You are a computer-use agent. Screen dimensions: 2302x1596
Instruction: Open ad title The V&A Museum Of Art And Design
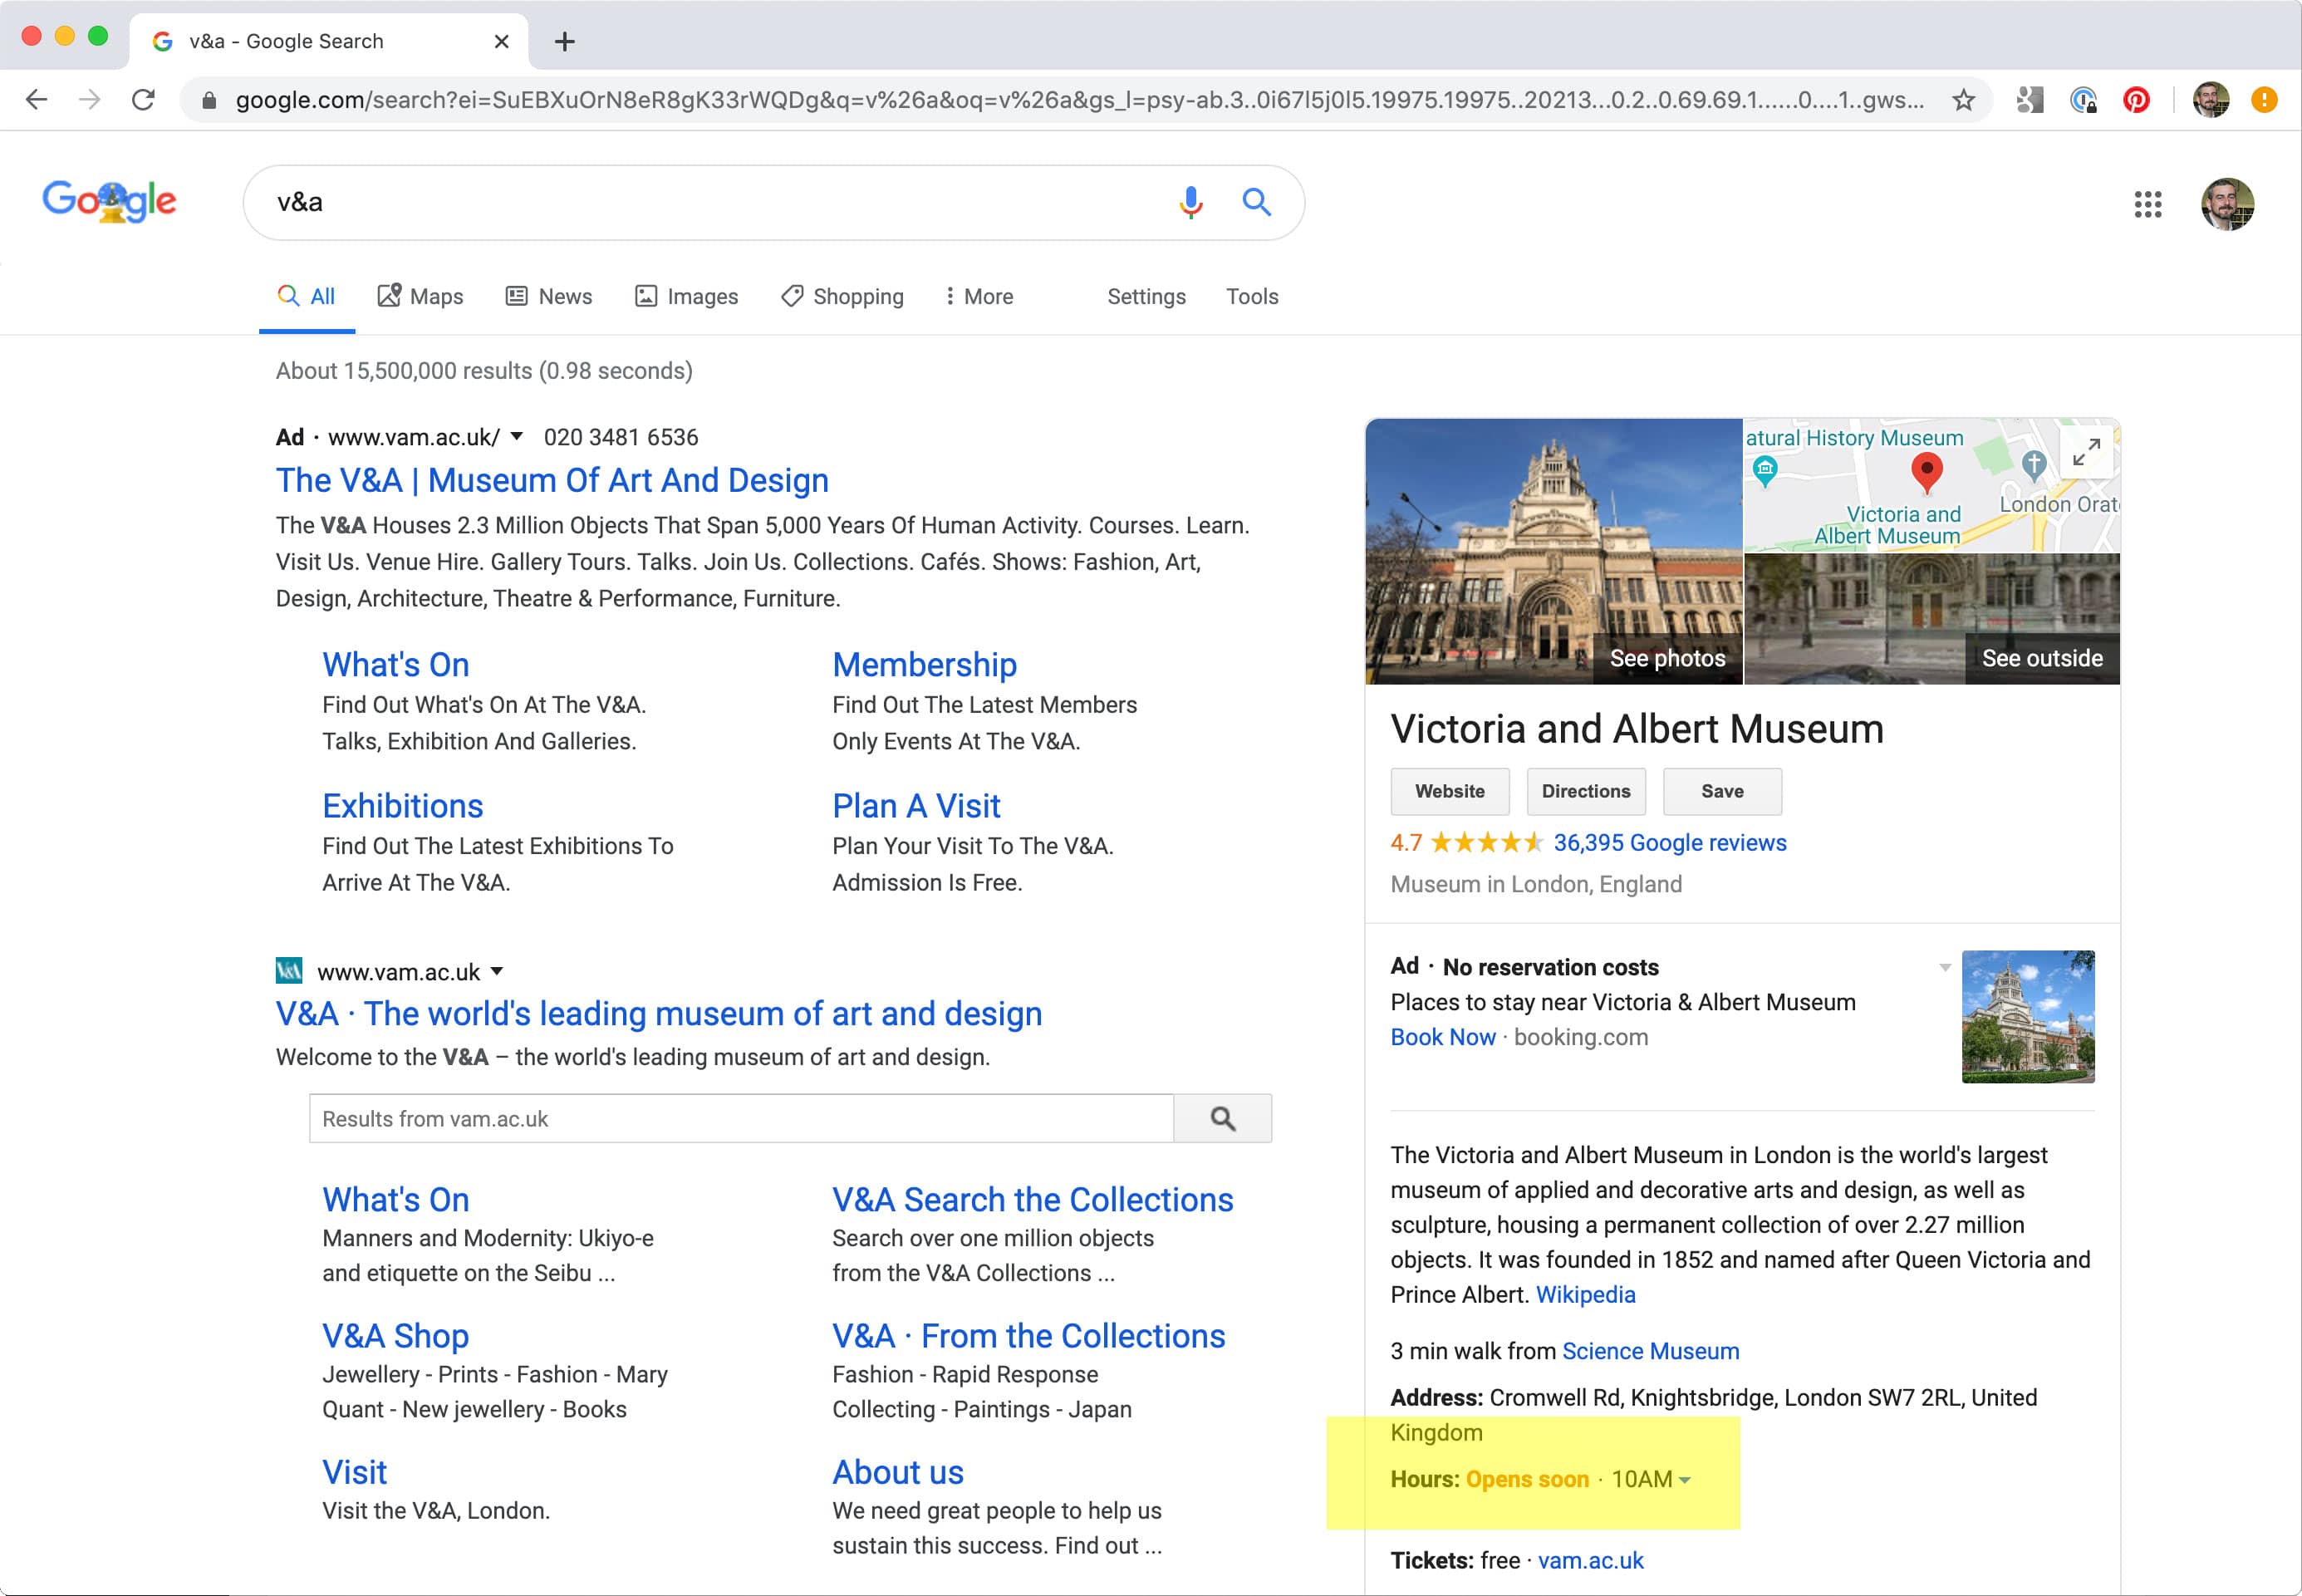552,480
